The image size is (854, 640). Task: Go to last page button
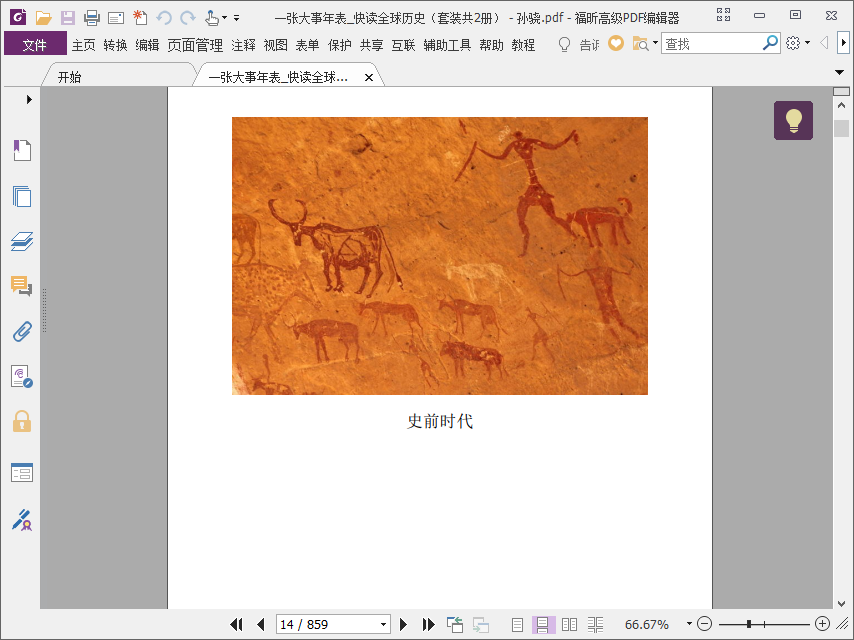(429, 624)
